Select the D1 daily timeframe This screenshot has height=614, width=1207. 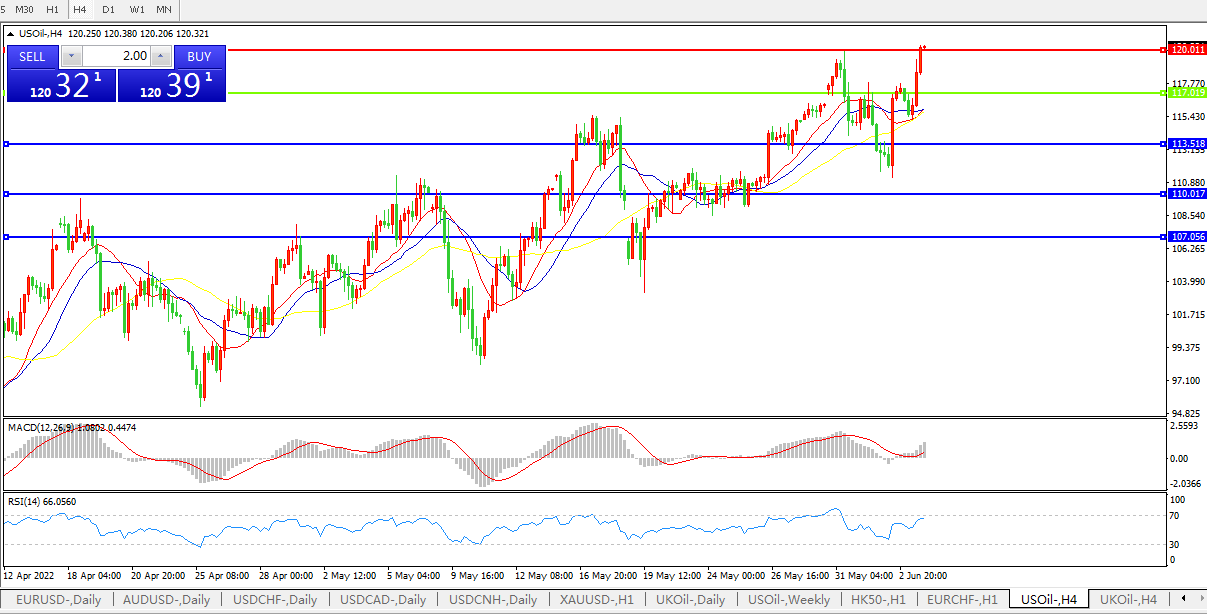(108, 9)
